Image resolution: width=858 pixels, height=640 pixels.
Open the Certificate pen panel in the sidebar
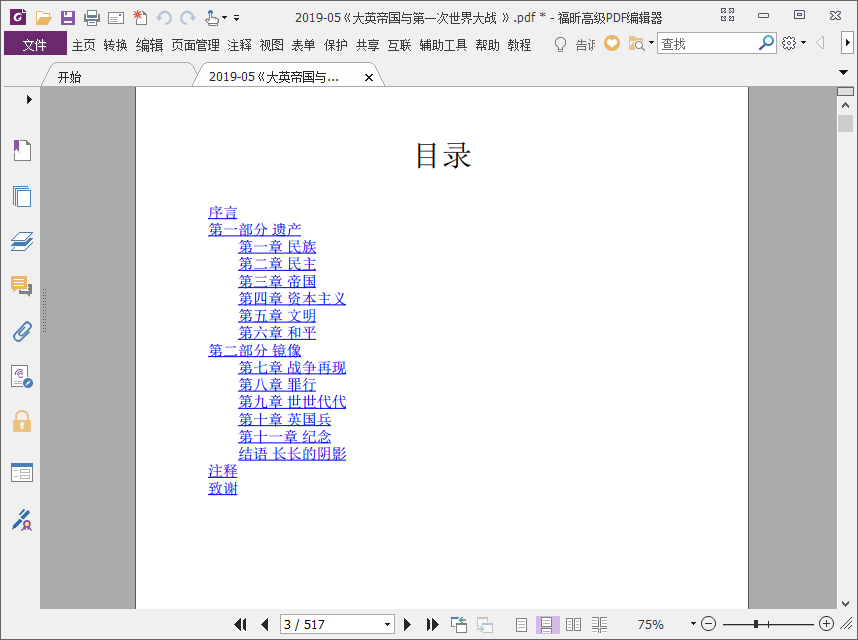[x=22, y=520]
